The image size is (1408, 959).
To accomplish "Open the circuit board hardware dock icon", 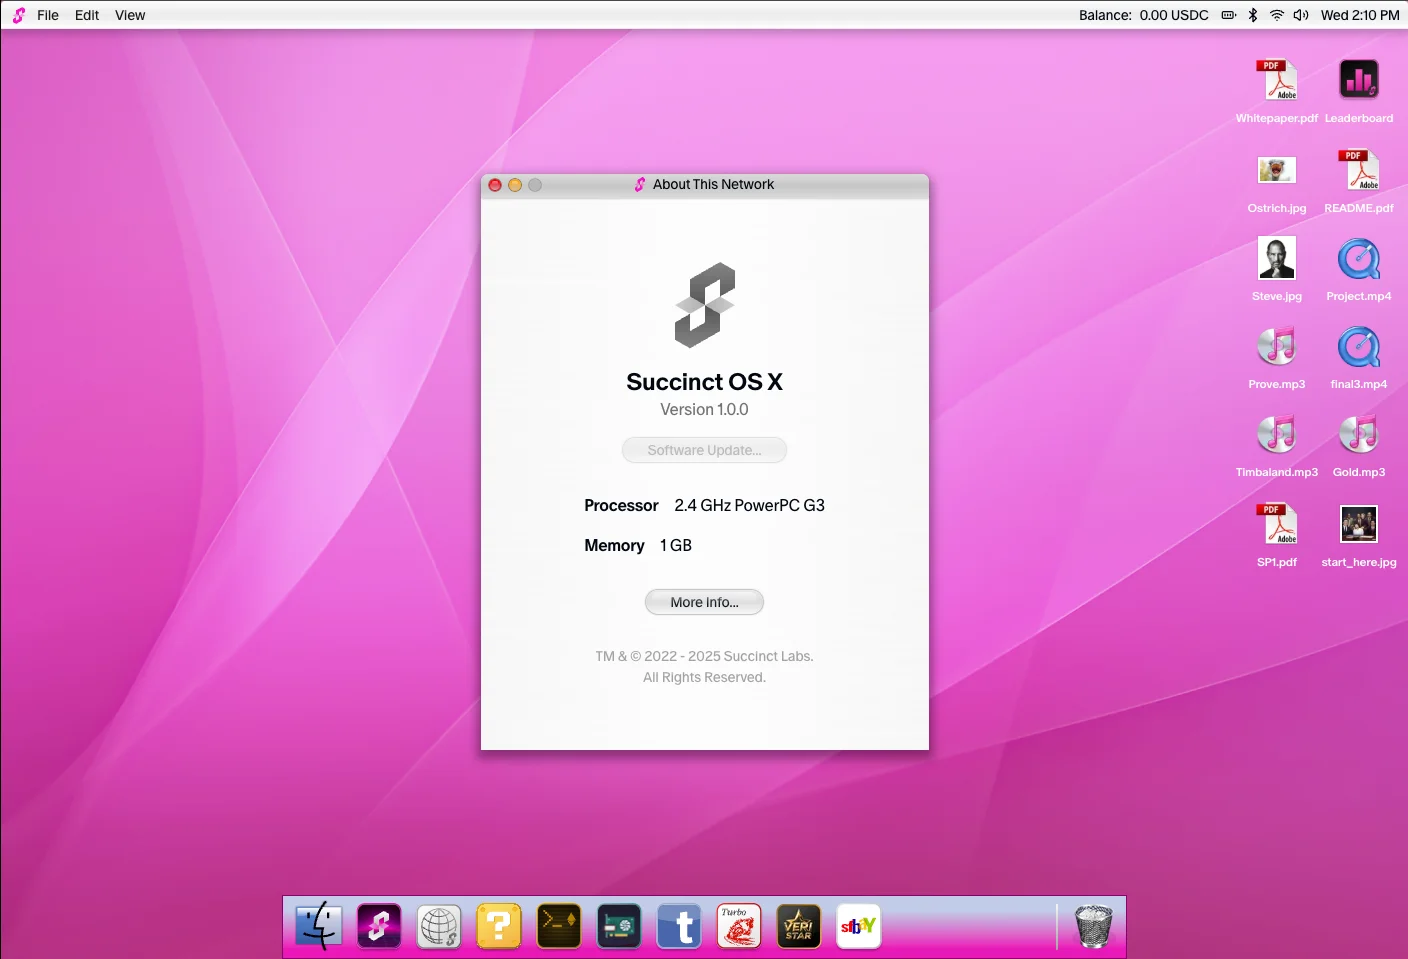I will coord(619,926).
